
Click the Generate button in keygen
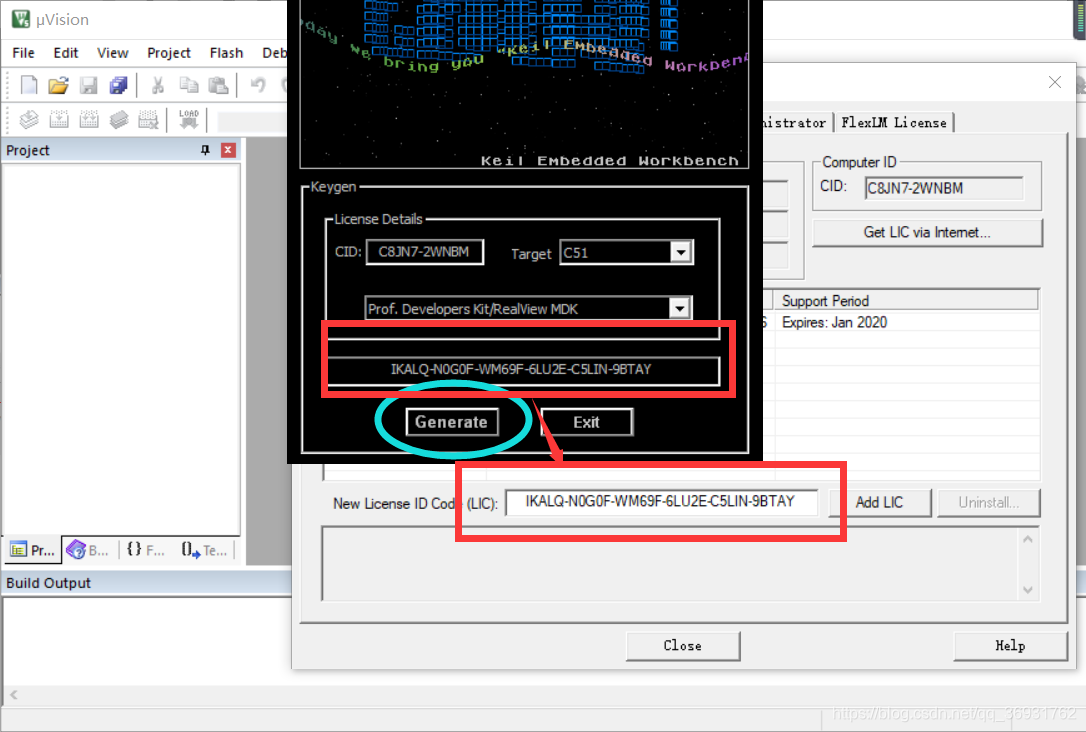pos(452,422)
